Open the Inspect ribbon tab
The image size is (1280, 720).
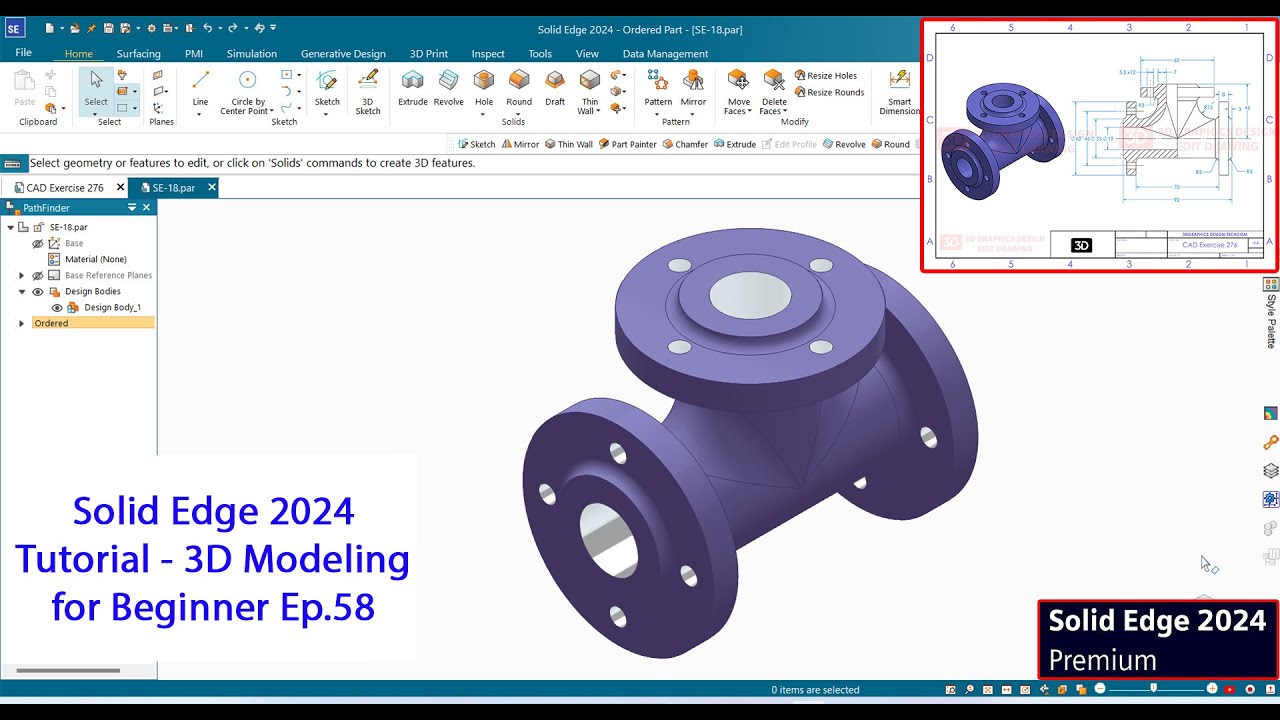point(488,54)
